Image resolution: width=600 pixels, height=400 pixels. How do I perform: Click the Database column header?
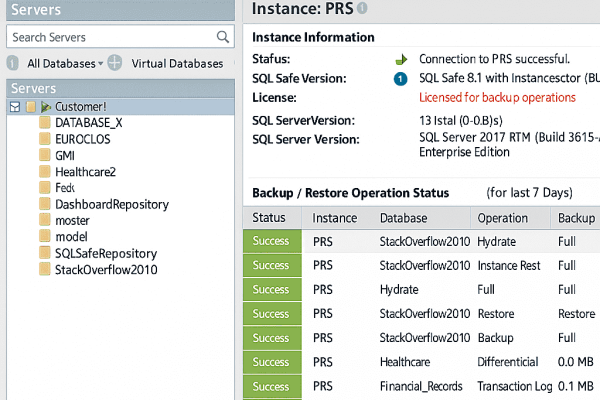(x=406, y=218)
